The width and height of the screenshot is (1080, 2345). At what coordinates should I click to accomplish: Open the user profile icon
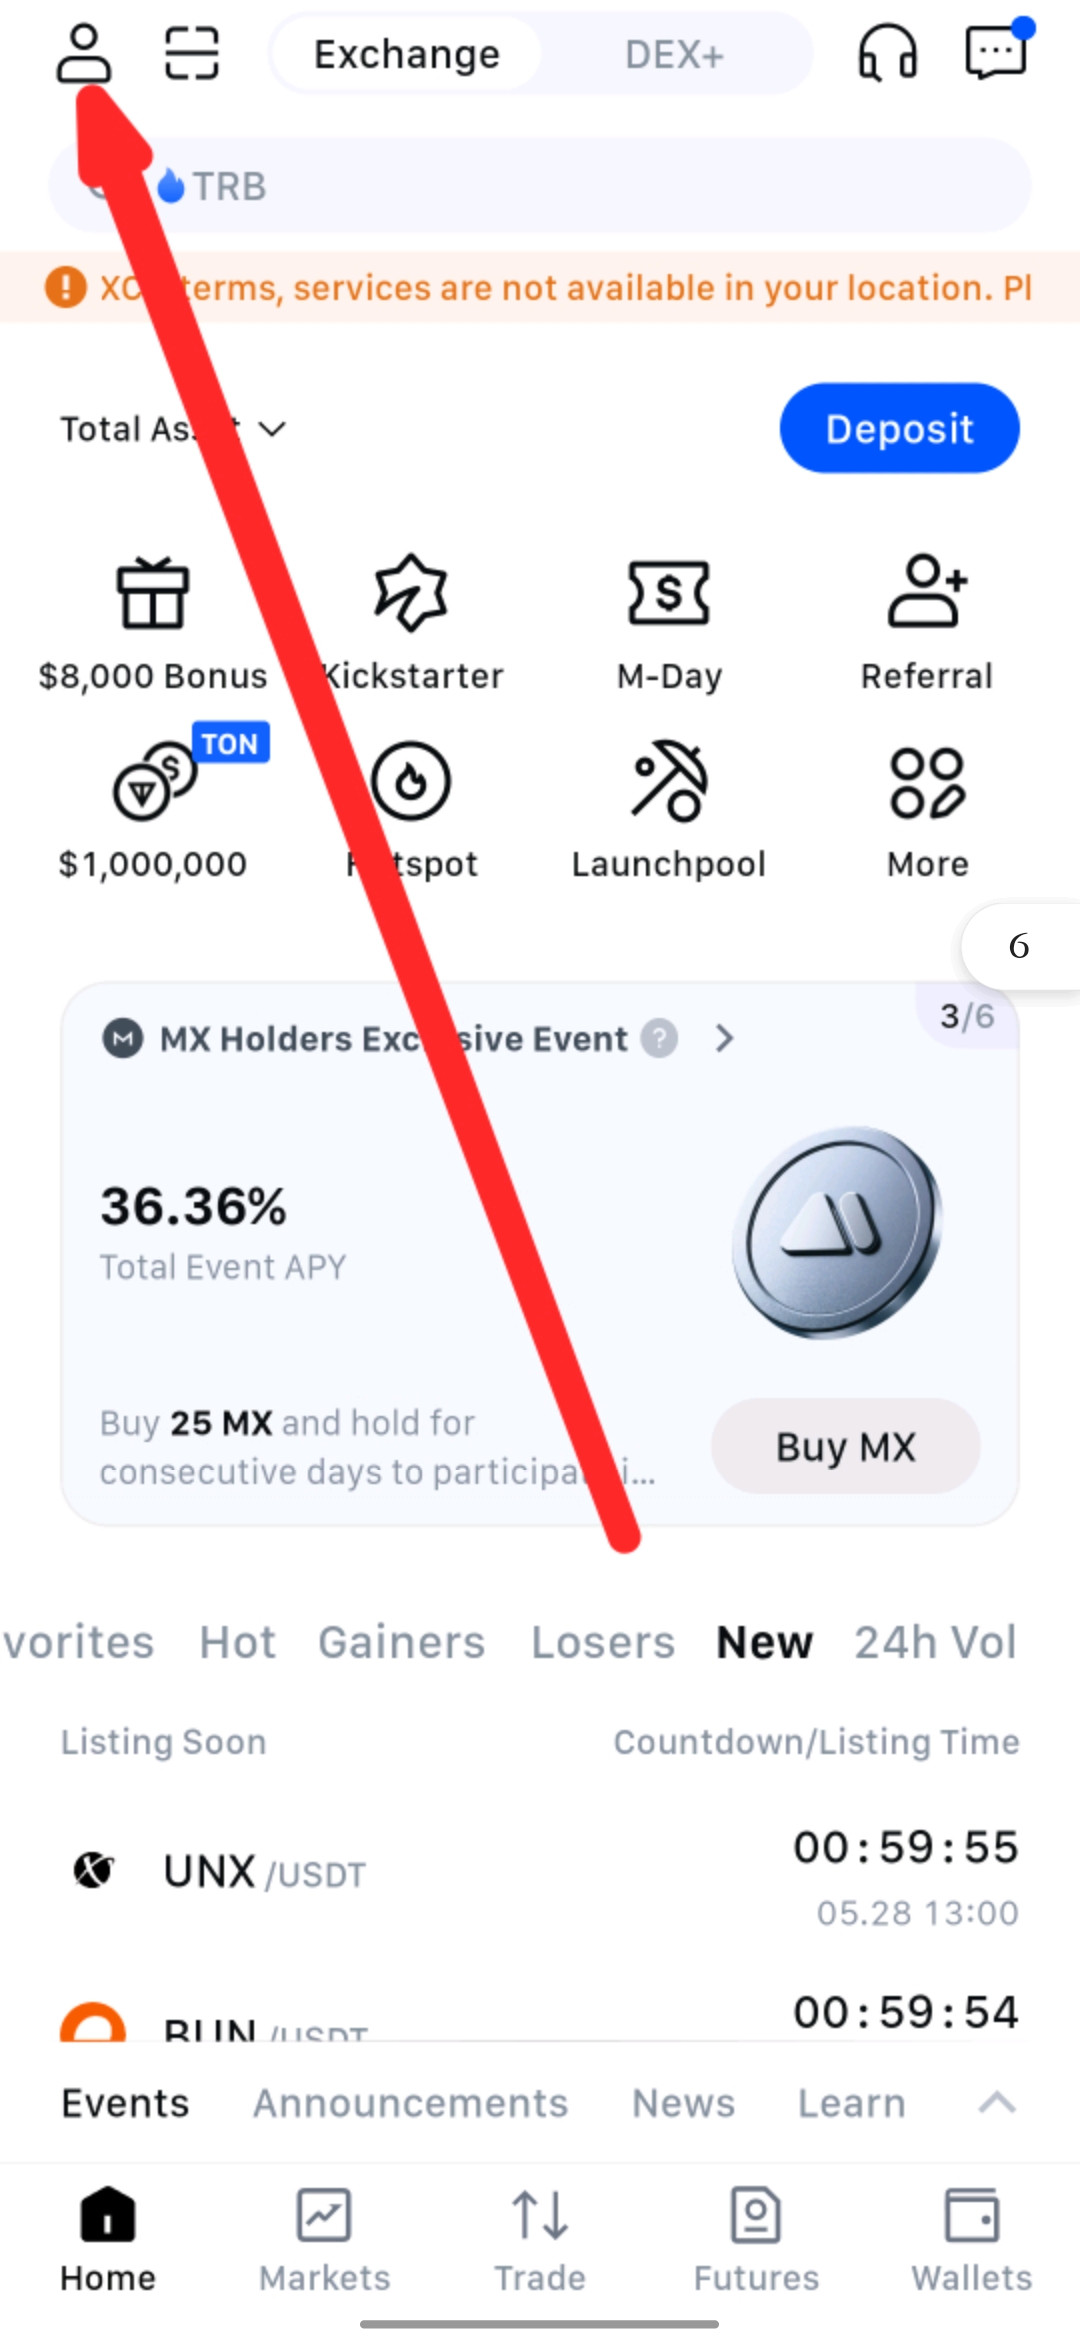coord(84,54)
